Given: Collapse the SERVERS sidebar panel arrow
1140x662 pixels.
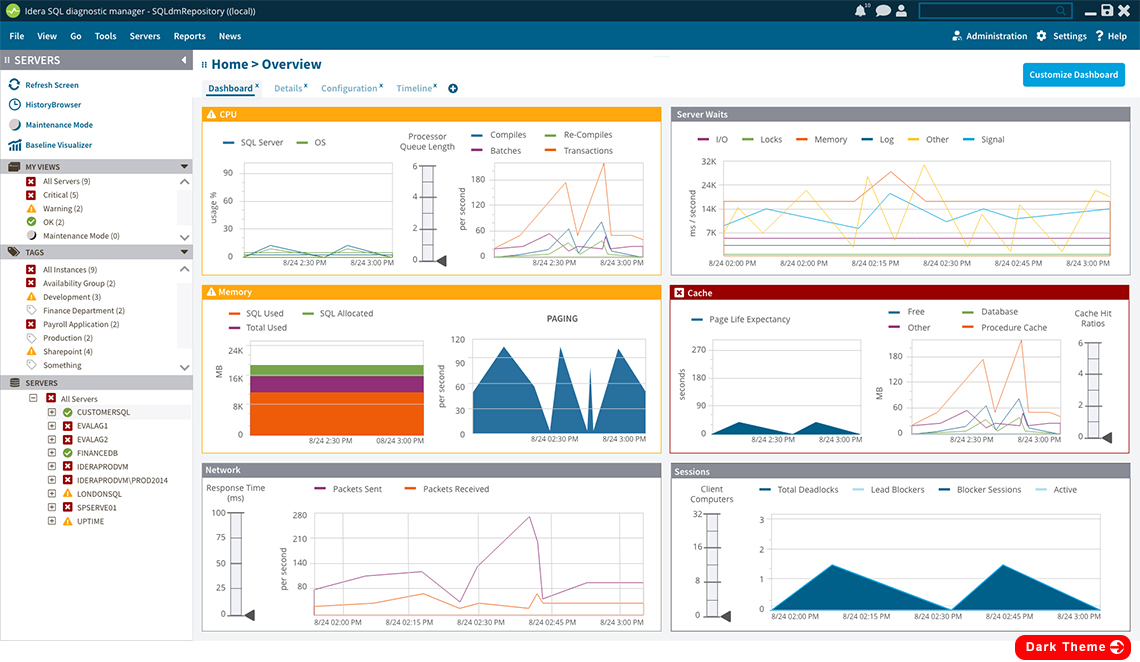Looking at the screenshot, I should click(184, 61).
